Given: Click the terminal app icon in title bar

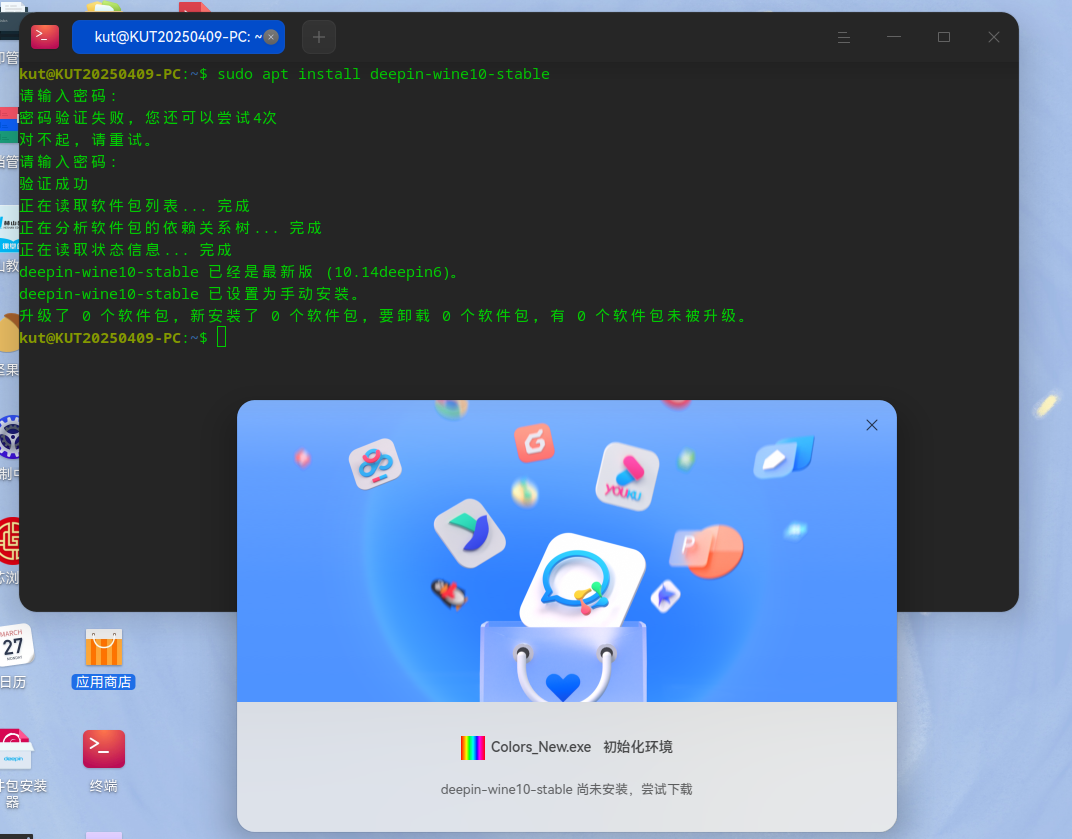Looking at the screenshot, I should click(x=45, y=37).
